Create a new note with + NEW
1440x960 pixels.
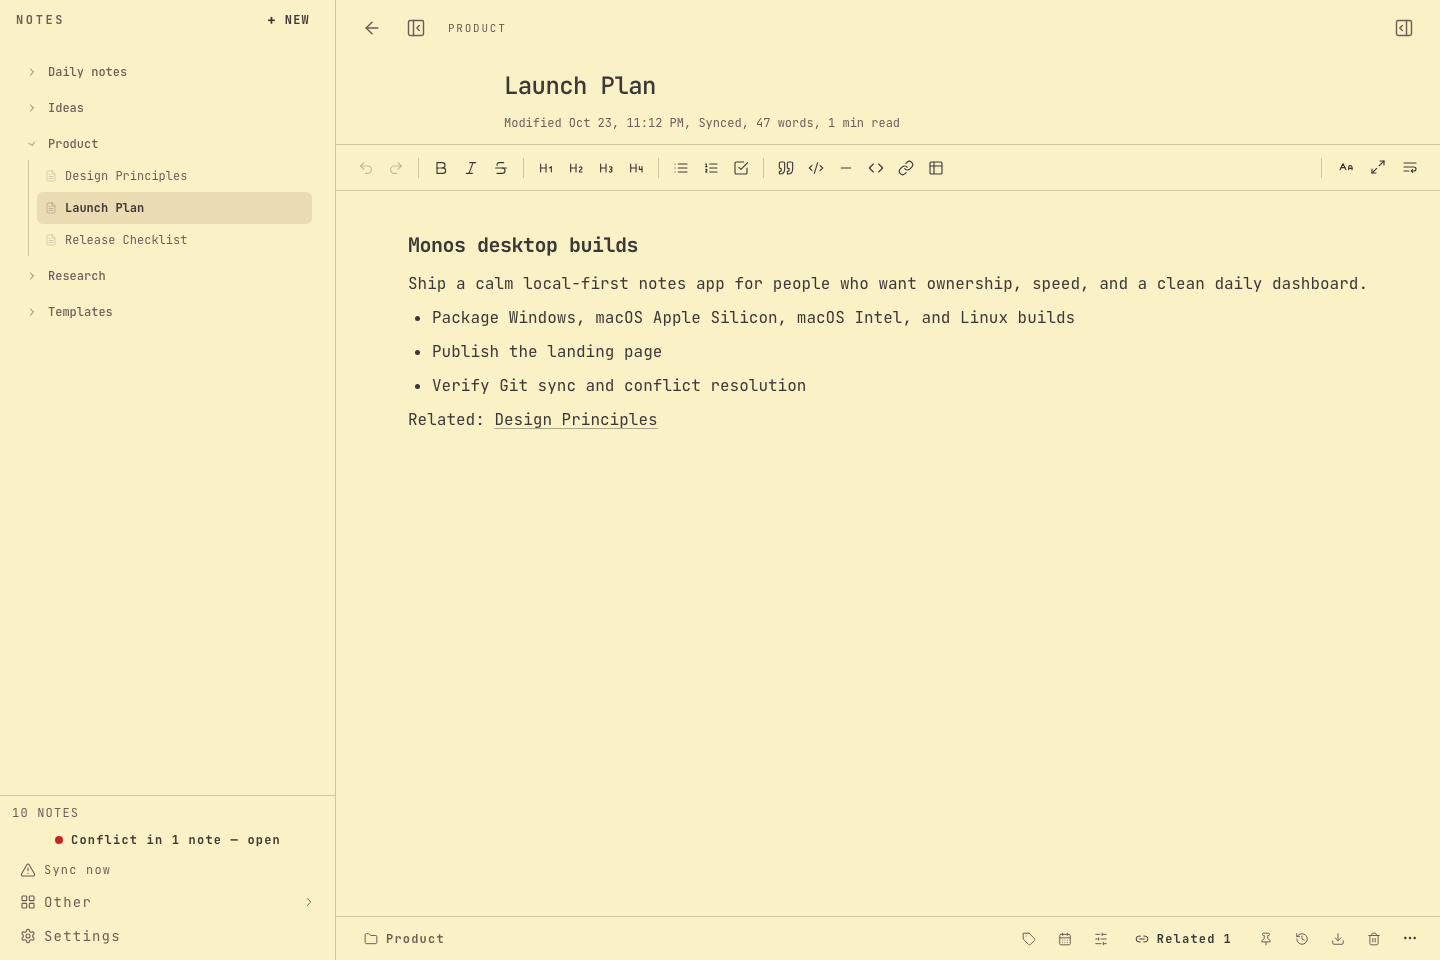[x=289, y=20]
